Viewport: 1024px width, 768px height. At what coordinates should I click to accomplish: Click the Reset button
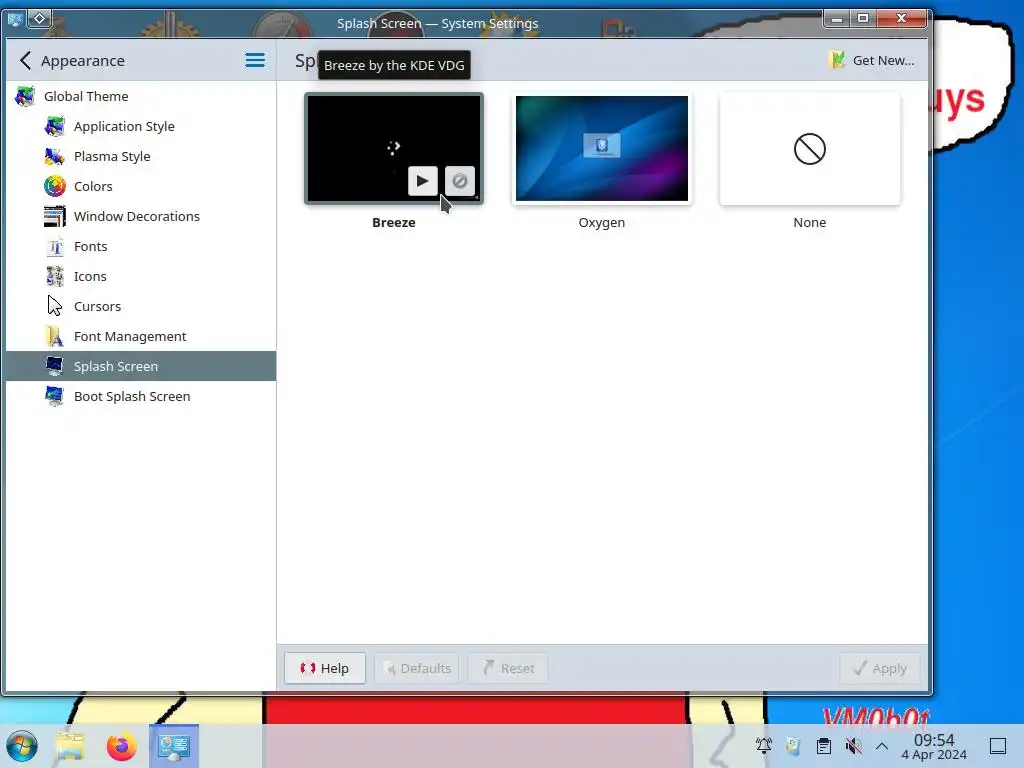coord(508,668)
